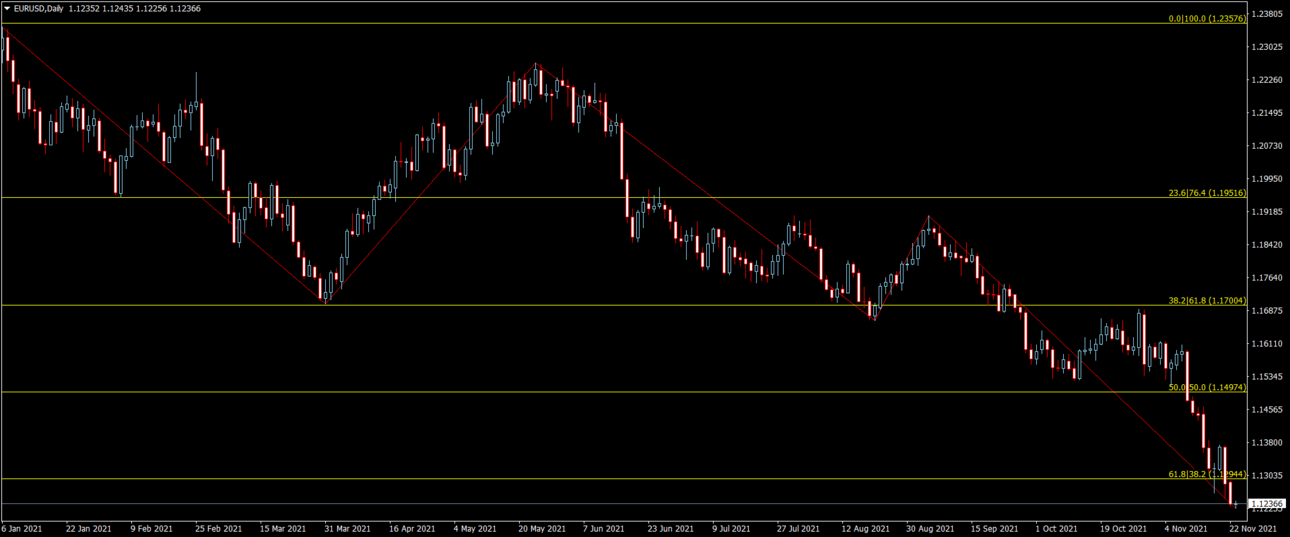Click the 1.16110 price axis label
Viewport: 1290px width, 537px height.
[x=1268, y=344]
